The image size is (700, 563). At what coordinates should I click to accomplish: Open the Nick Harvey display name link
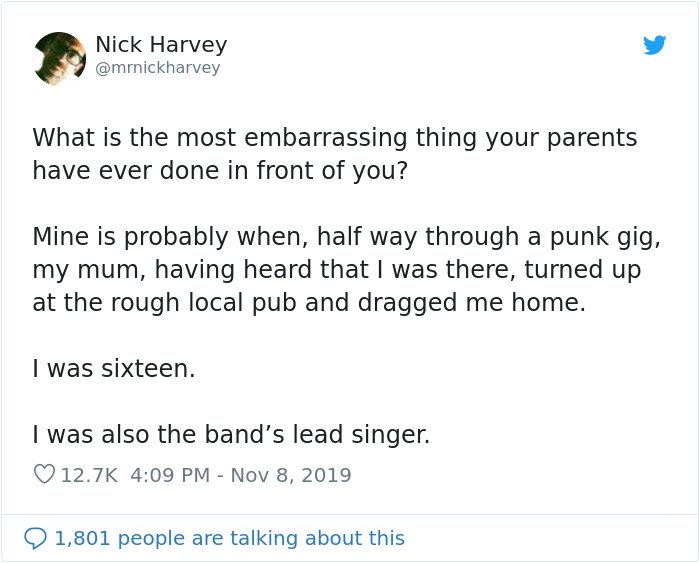(x=161, y=45)
